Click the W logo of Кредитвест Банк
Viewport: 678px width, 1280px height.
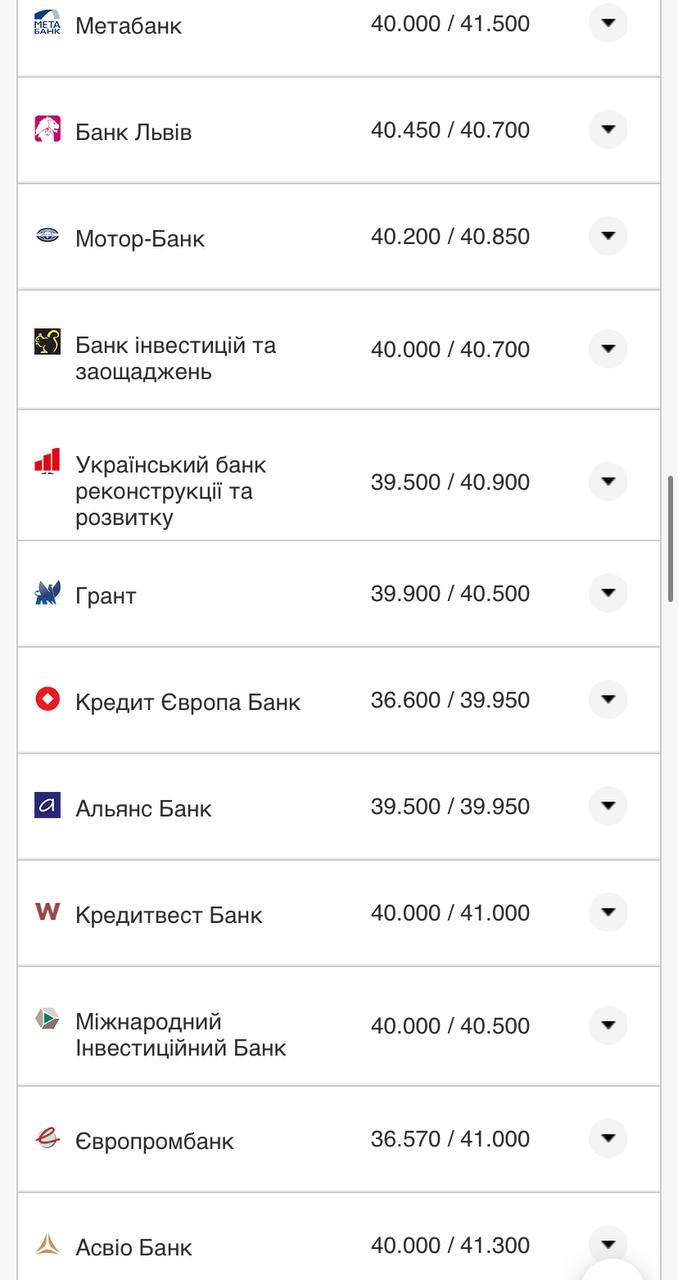tap(47, 912)
